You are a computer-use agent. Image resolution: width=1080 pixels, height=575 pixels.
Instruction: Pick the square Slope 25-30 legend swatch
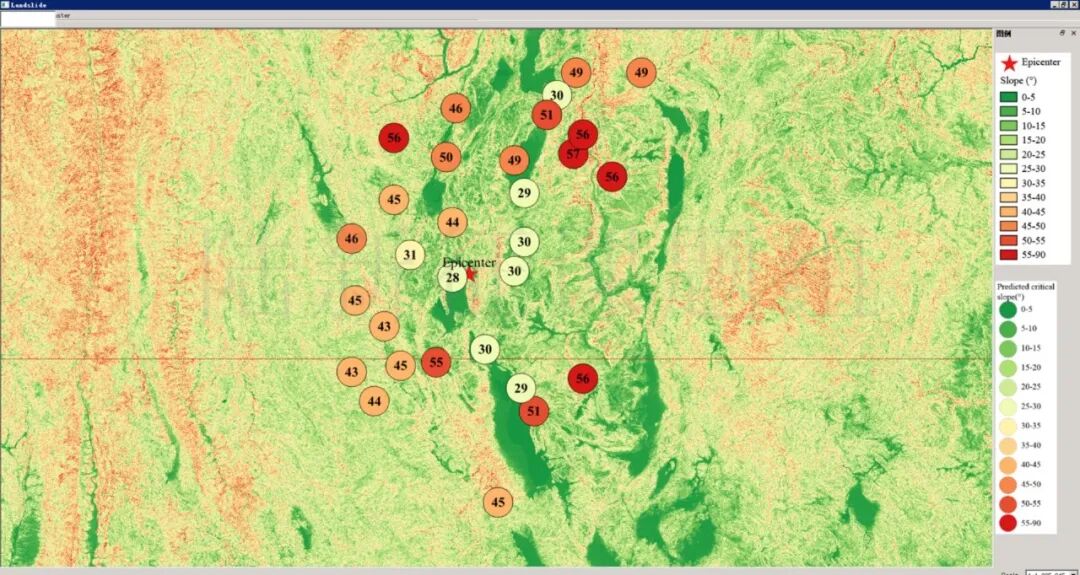pos(1008,169)
